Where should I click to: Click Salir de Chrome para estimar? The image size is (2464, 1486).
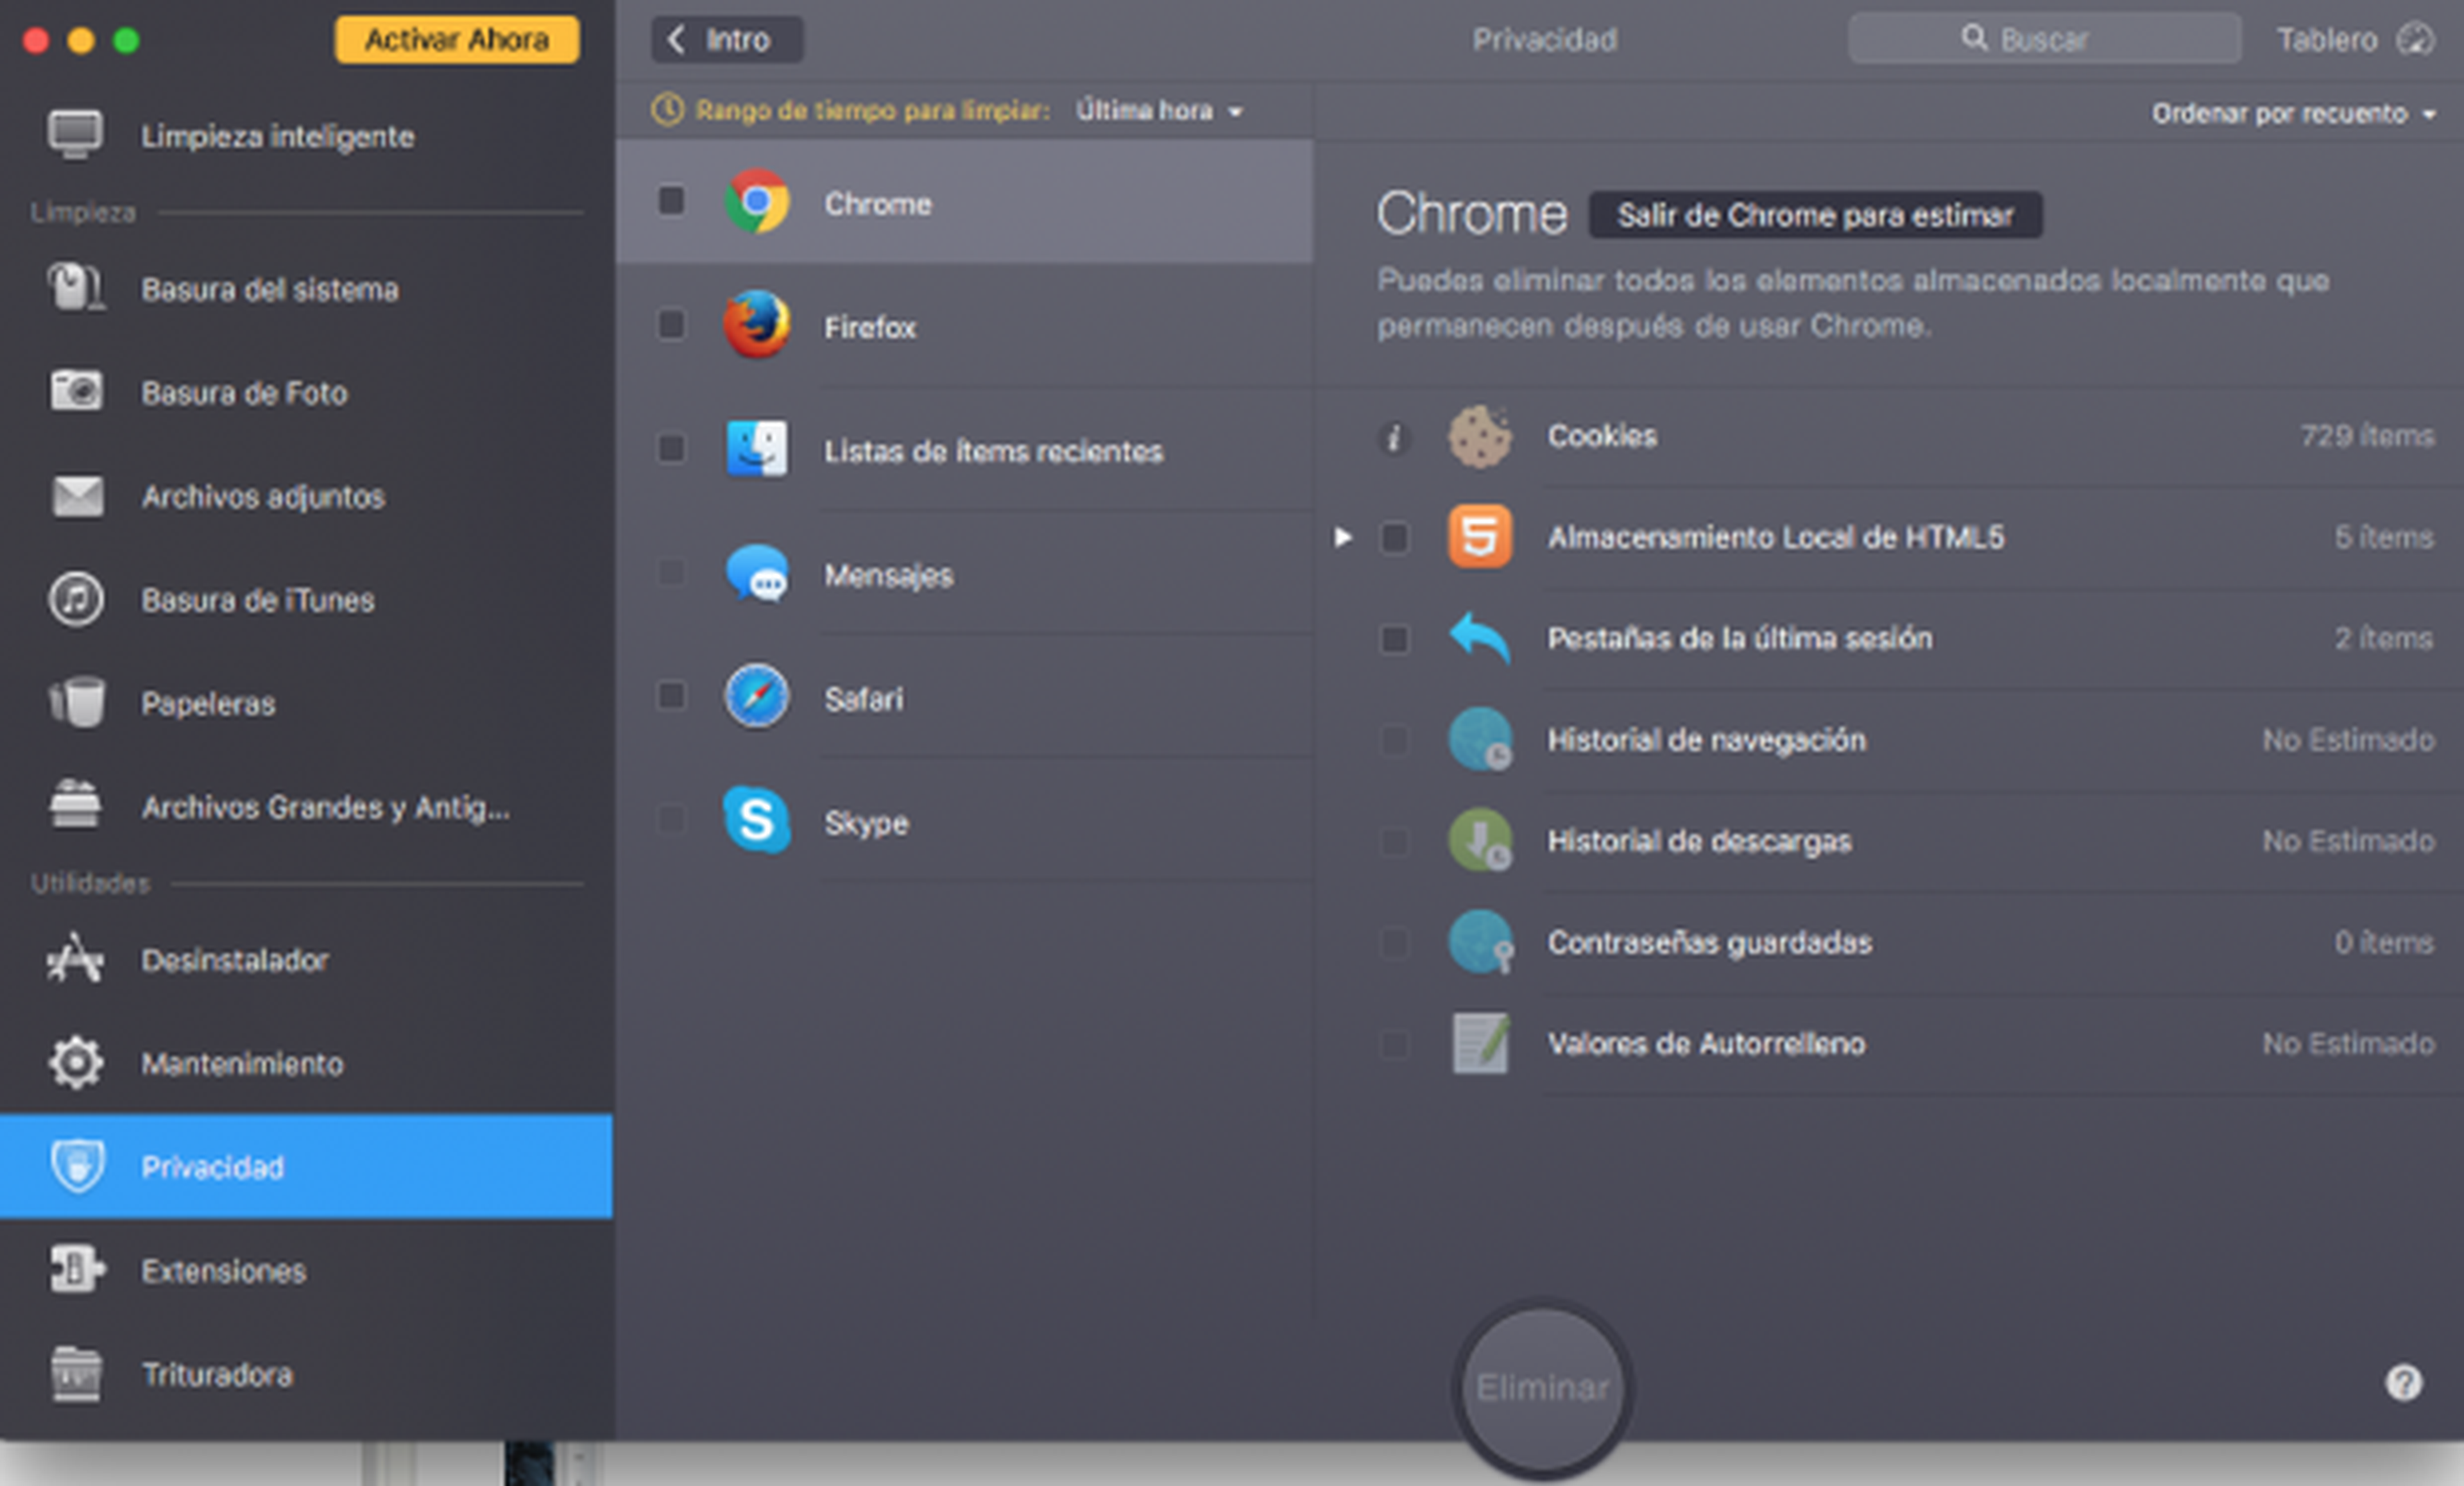point(1816,215)
